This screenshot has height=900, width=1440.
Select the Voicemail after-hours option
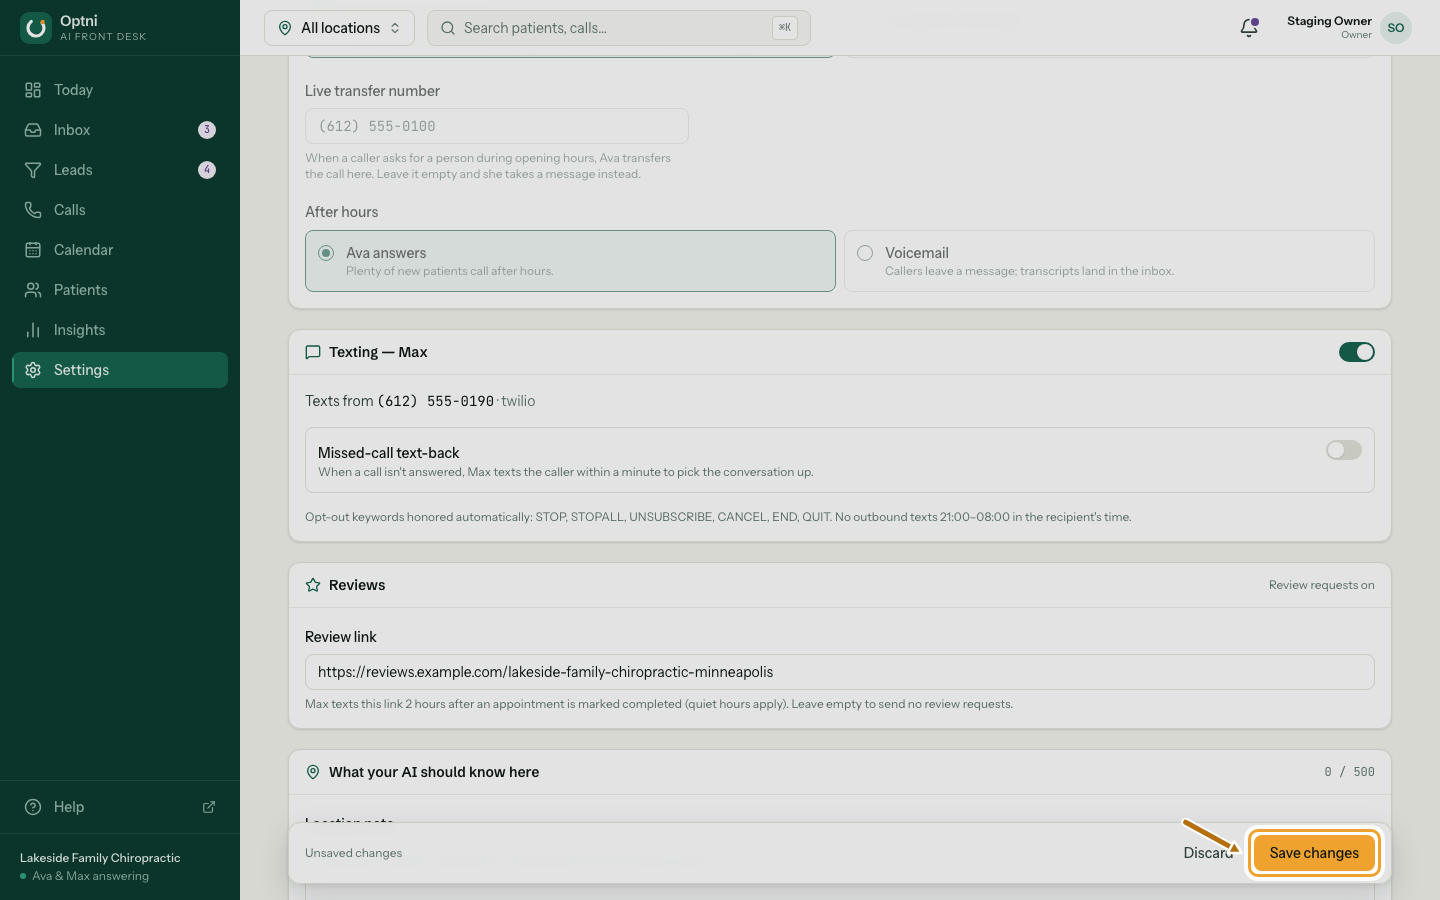1109,261
